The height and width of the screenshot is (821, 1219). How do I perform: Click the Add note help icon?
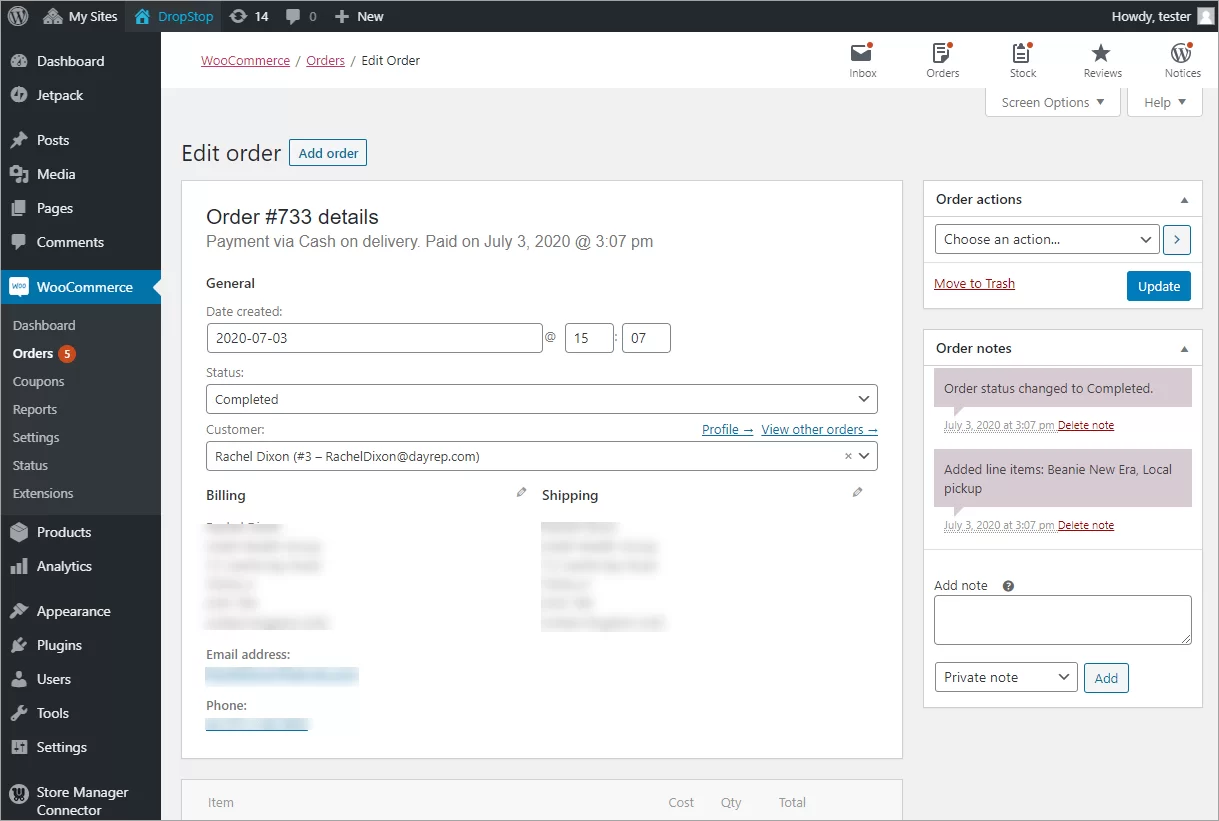1008,586
